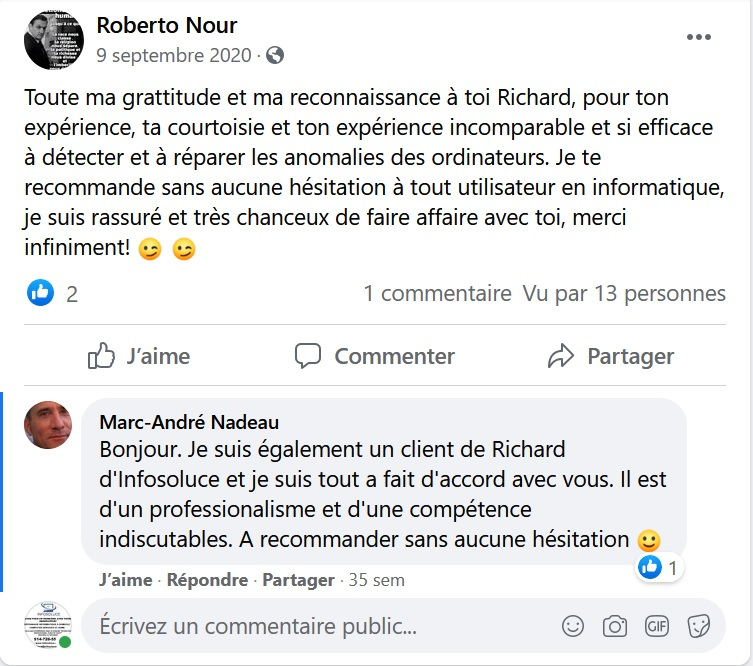Click the 9 septembre 2020 timestamp
Viewport: 753px width, 666px height.
pyautogui.click(x=173, y=56)
